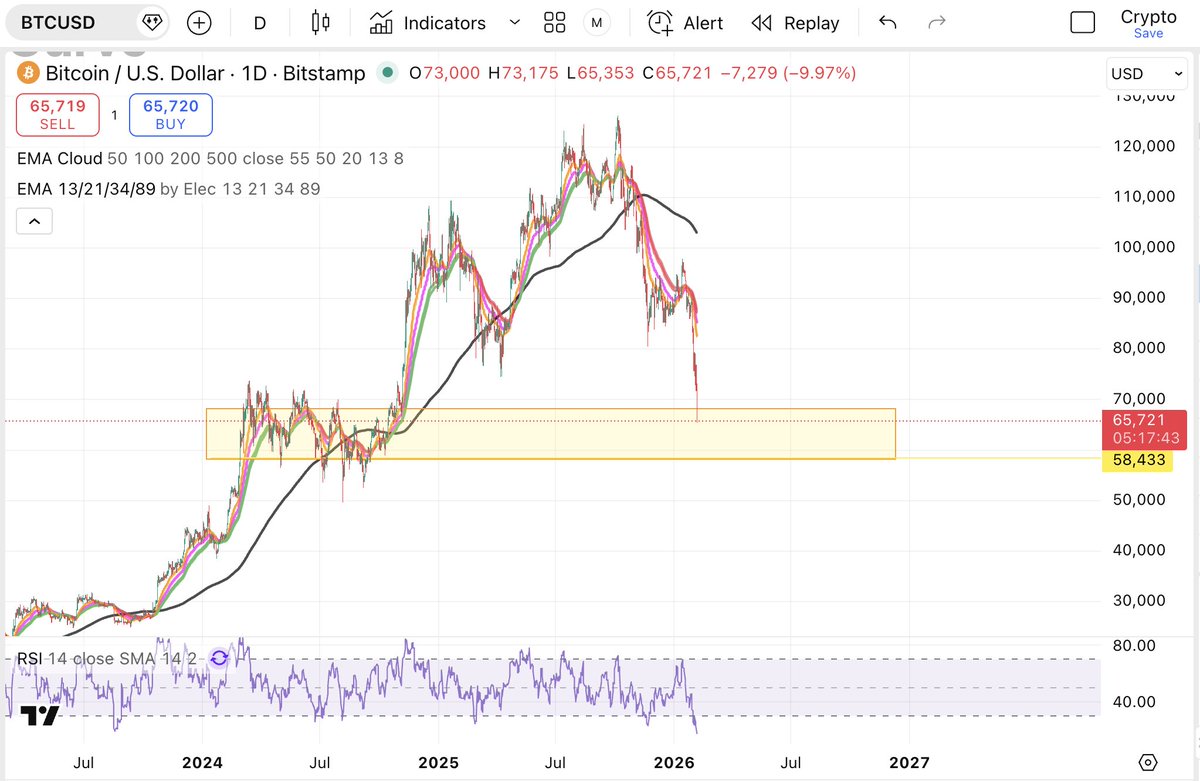Click the 2025 label on time axis

point(438,762)
